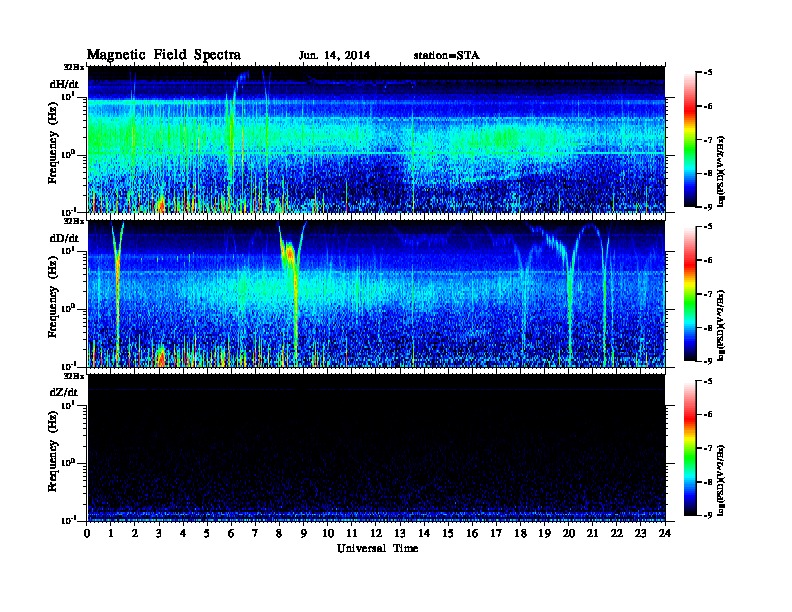Select the "dZ/dt" panel label
The height and width of the screenshot is (612, 792).
[x=64, y=392]
